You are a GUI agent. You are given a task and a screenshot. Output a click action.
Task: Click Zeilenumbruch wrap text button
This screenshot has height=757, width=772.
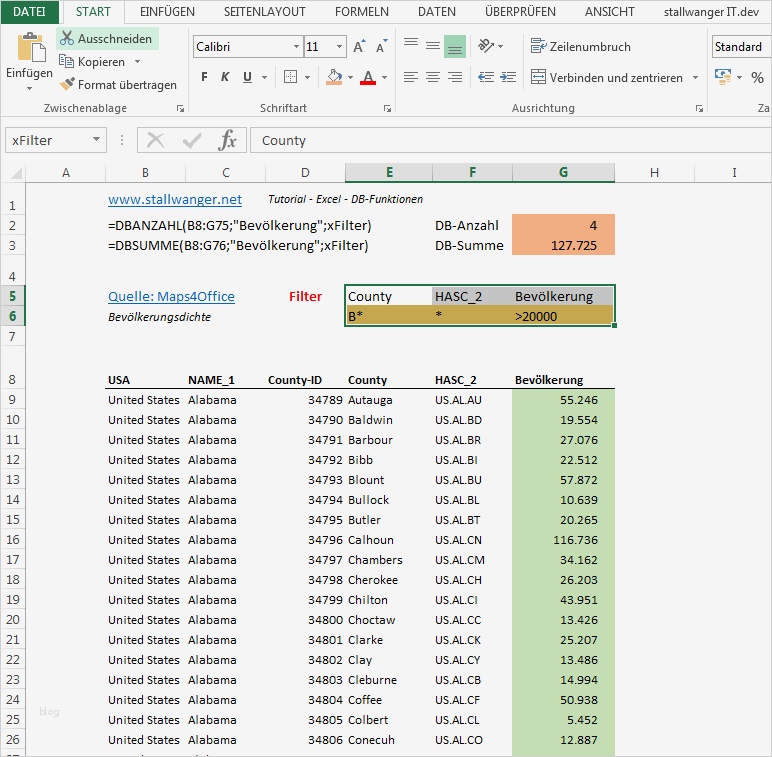[580, 46]
